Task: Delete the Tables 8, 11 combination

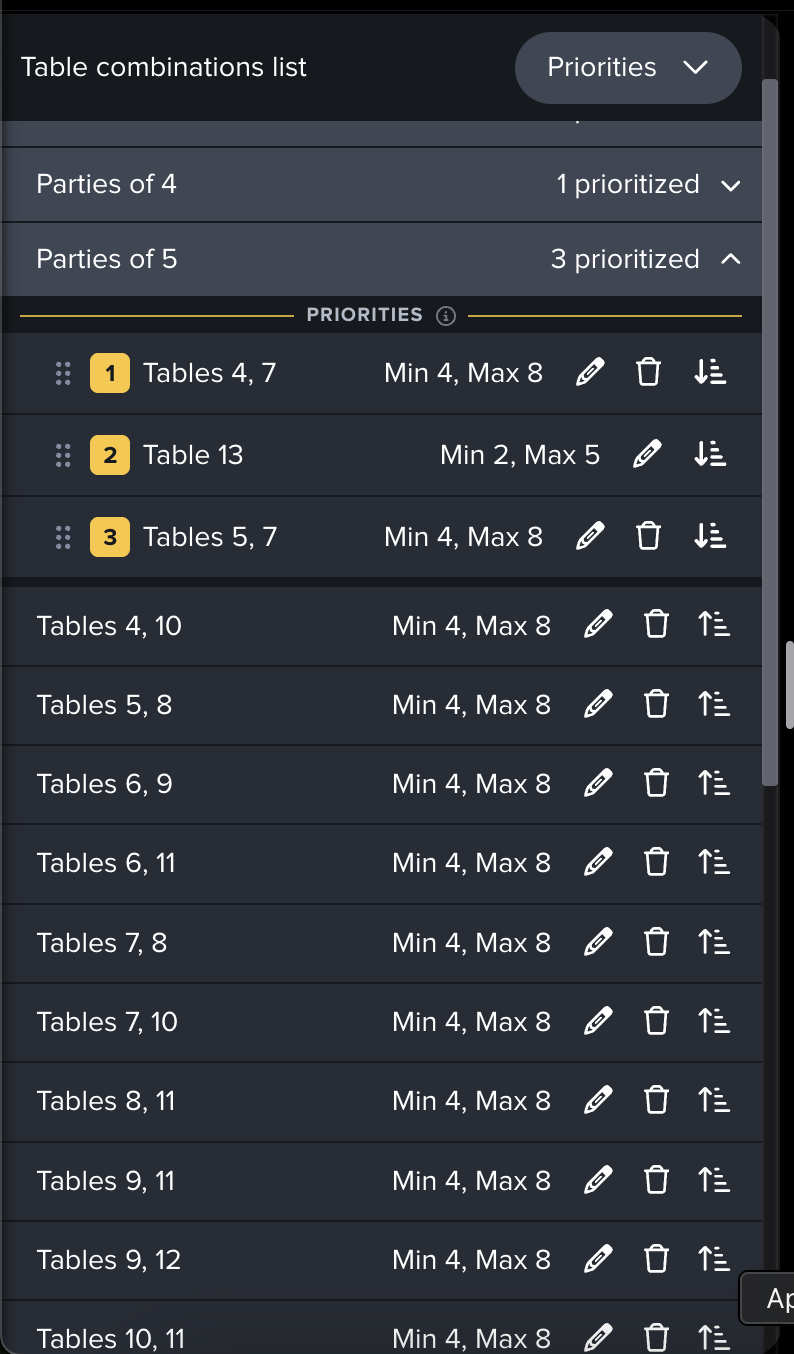Action: (x=656, y=1101)
